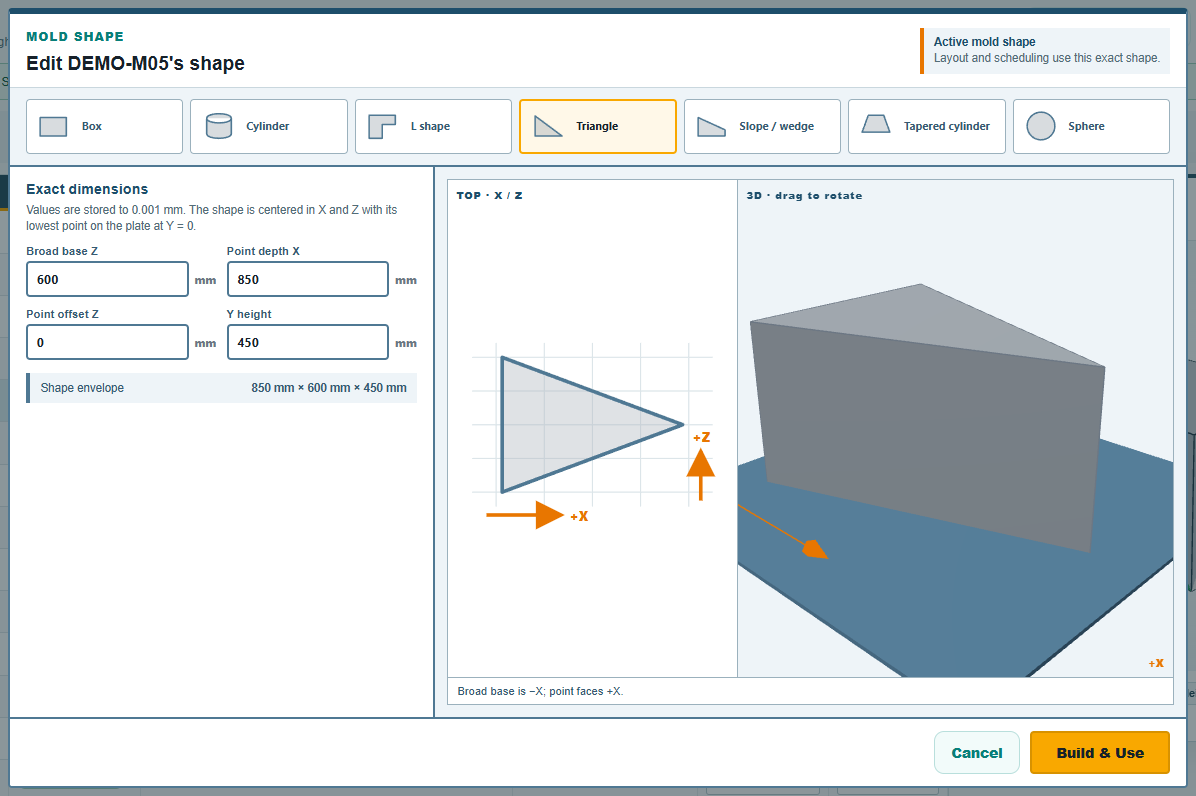1196x796 pixels.
Task: Click the Sphere shape label
Action: (x=1086, y=127)
